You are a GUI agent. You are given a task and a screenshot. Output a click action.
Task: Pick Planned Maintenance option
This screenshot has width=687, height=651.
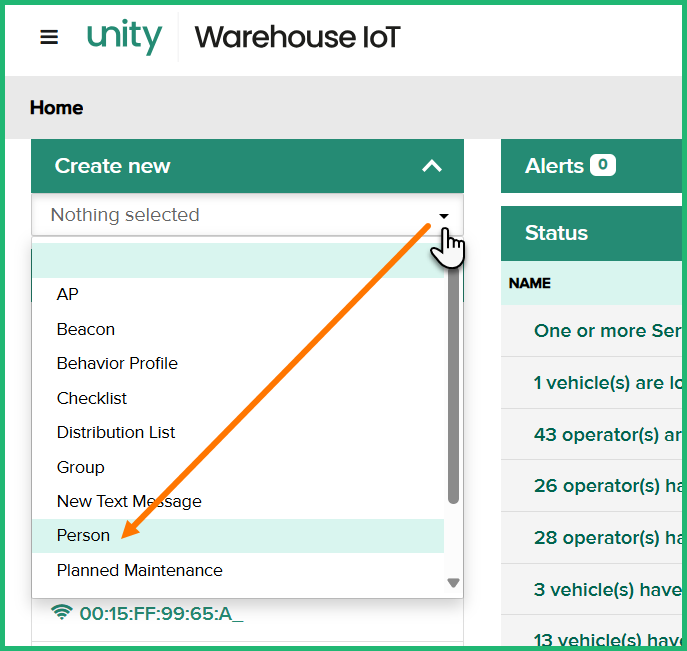coord(140,570)
